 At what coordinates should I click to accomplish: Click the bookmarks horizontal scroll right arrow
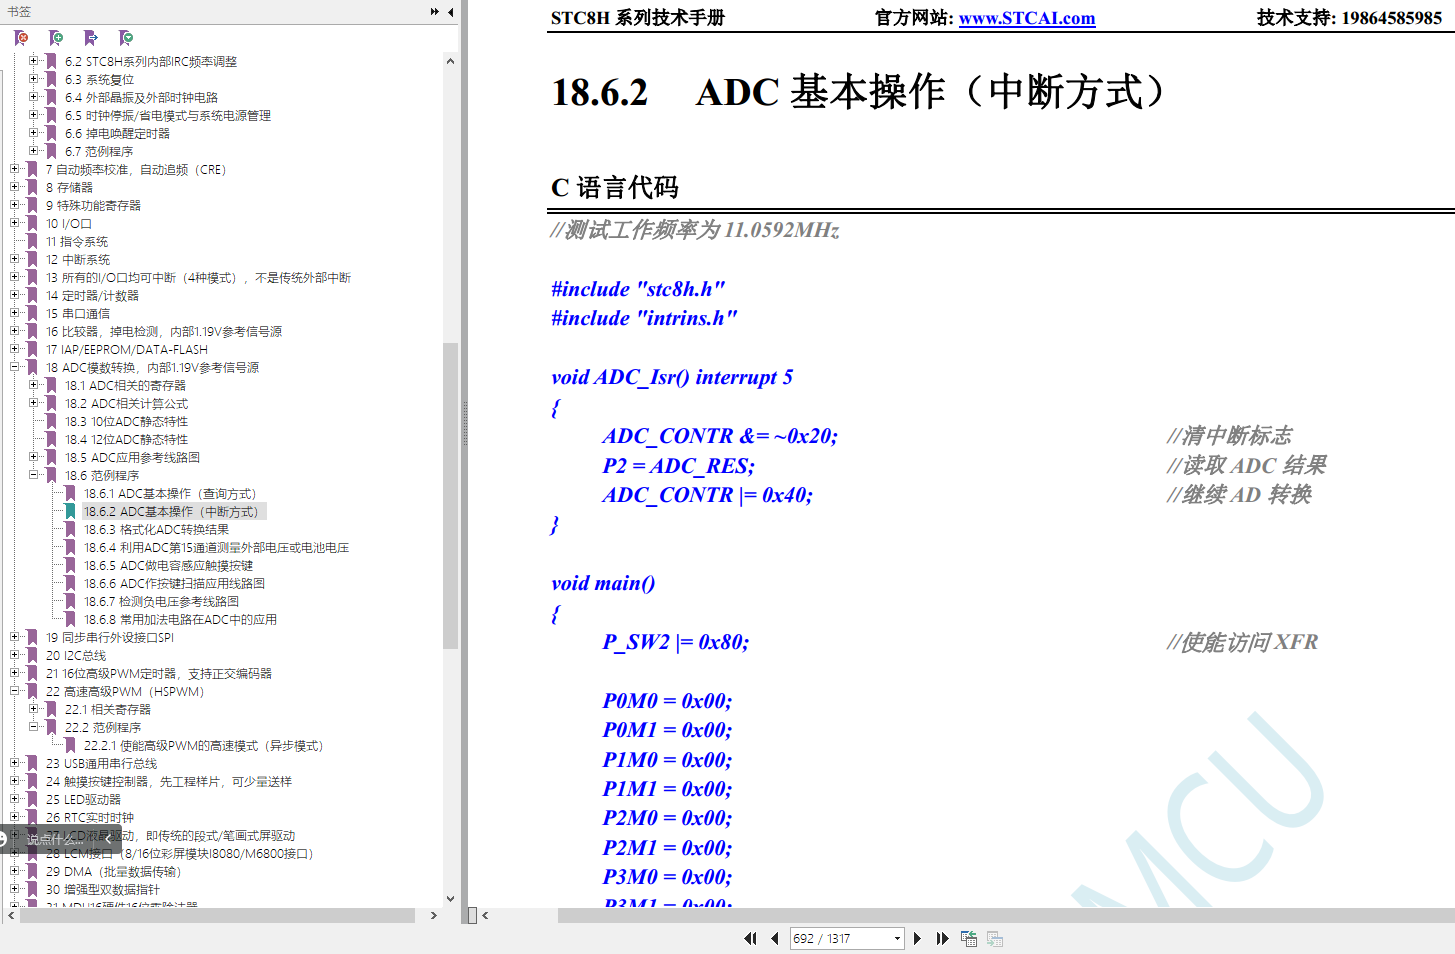(434, 915)
